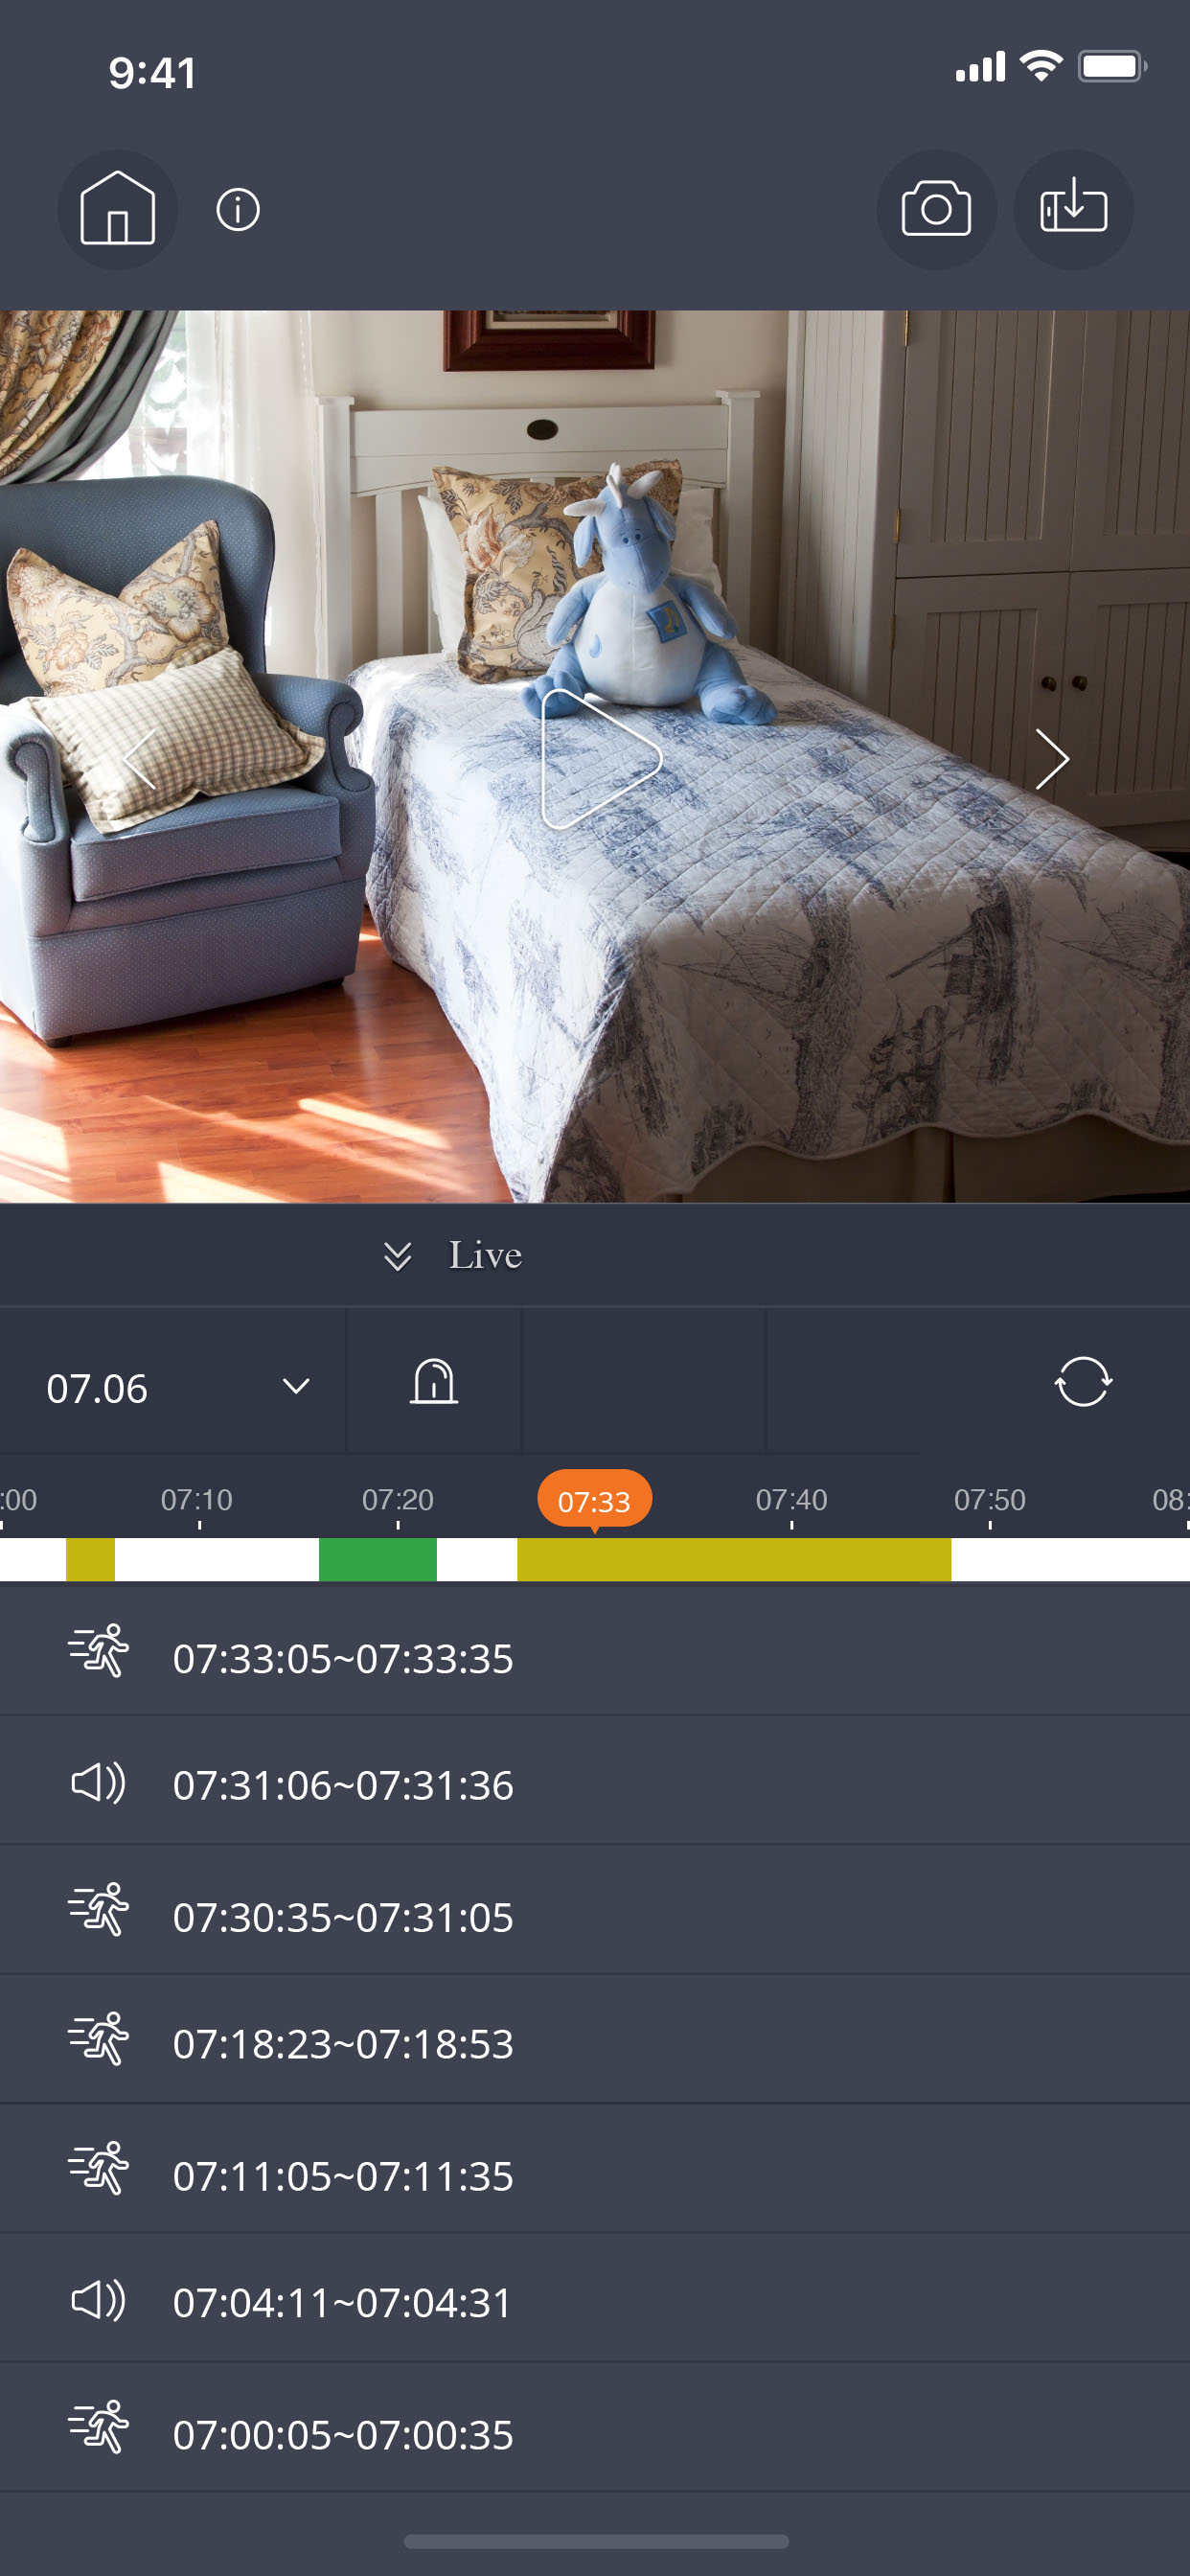Select sound event 07:04:11~07:04:31
Image resolution: width=1190 pixels, height=2576 pixels.
[x=595, y=2302]
